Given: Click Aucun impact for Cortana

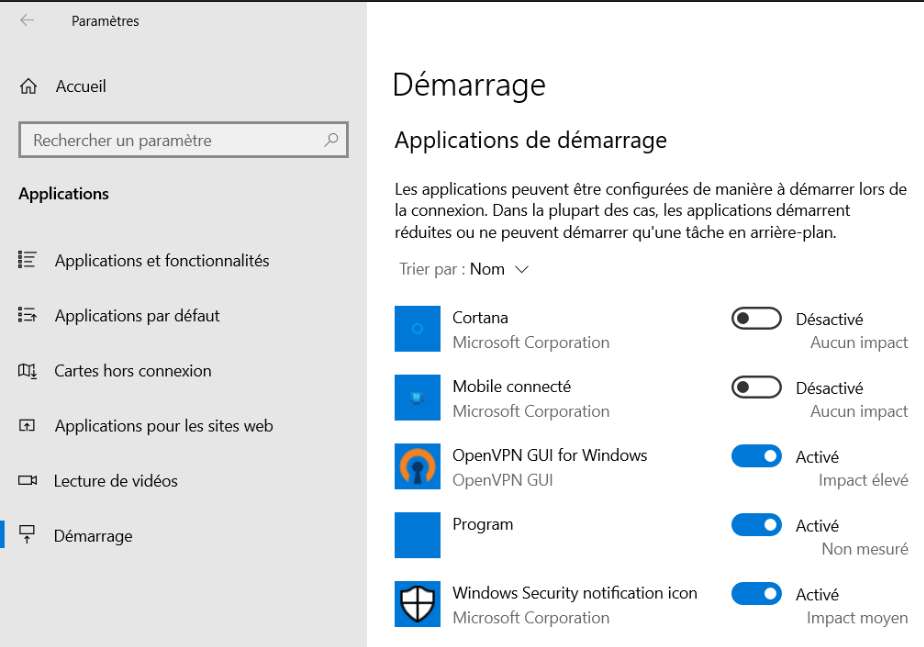Looking at the screenshot, I should 859,342.
